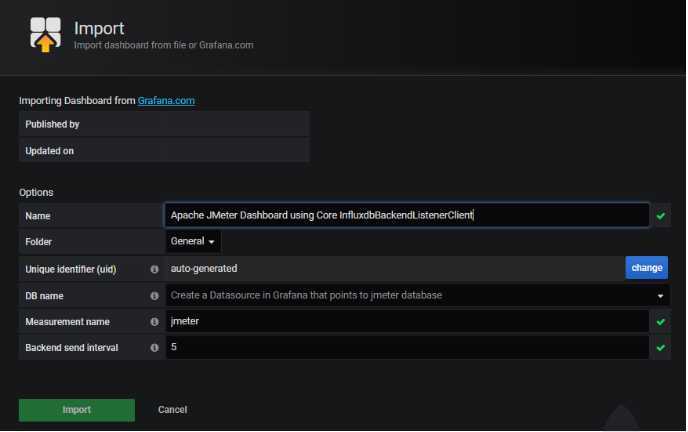Click the Cancel link

pos(172,410)
